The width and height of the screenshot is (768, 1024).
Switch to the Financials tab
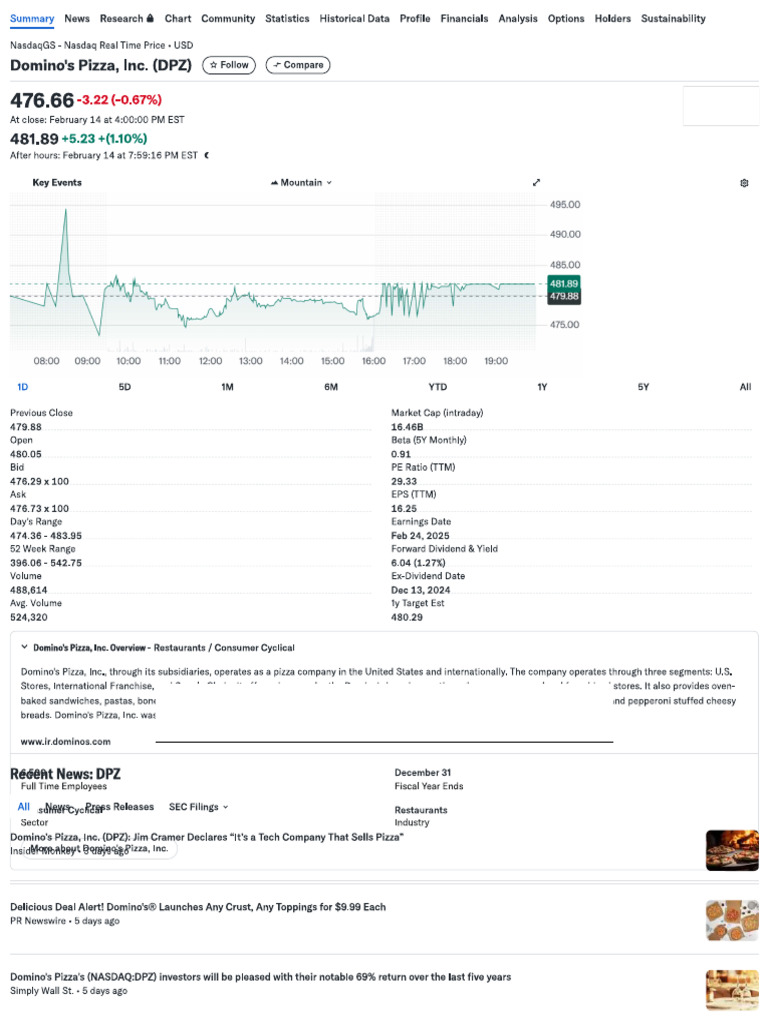(464, 18)
